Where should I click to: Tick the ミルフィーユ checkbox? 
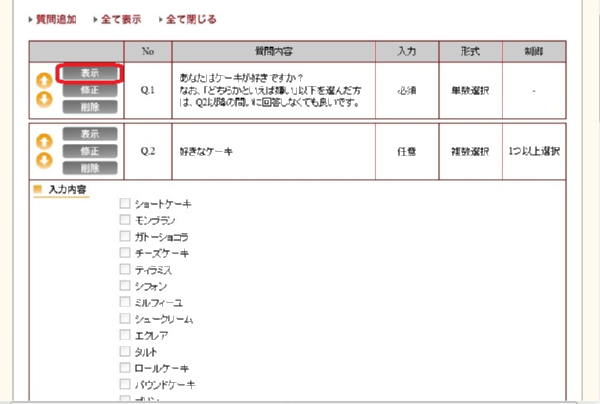(x=125, y=302)
